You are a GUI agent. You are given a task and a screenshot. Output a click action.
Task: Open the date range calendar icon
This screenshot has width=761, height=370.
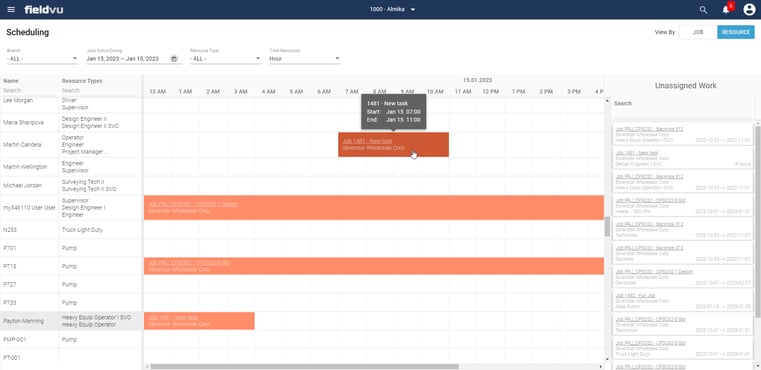[174, 58]
